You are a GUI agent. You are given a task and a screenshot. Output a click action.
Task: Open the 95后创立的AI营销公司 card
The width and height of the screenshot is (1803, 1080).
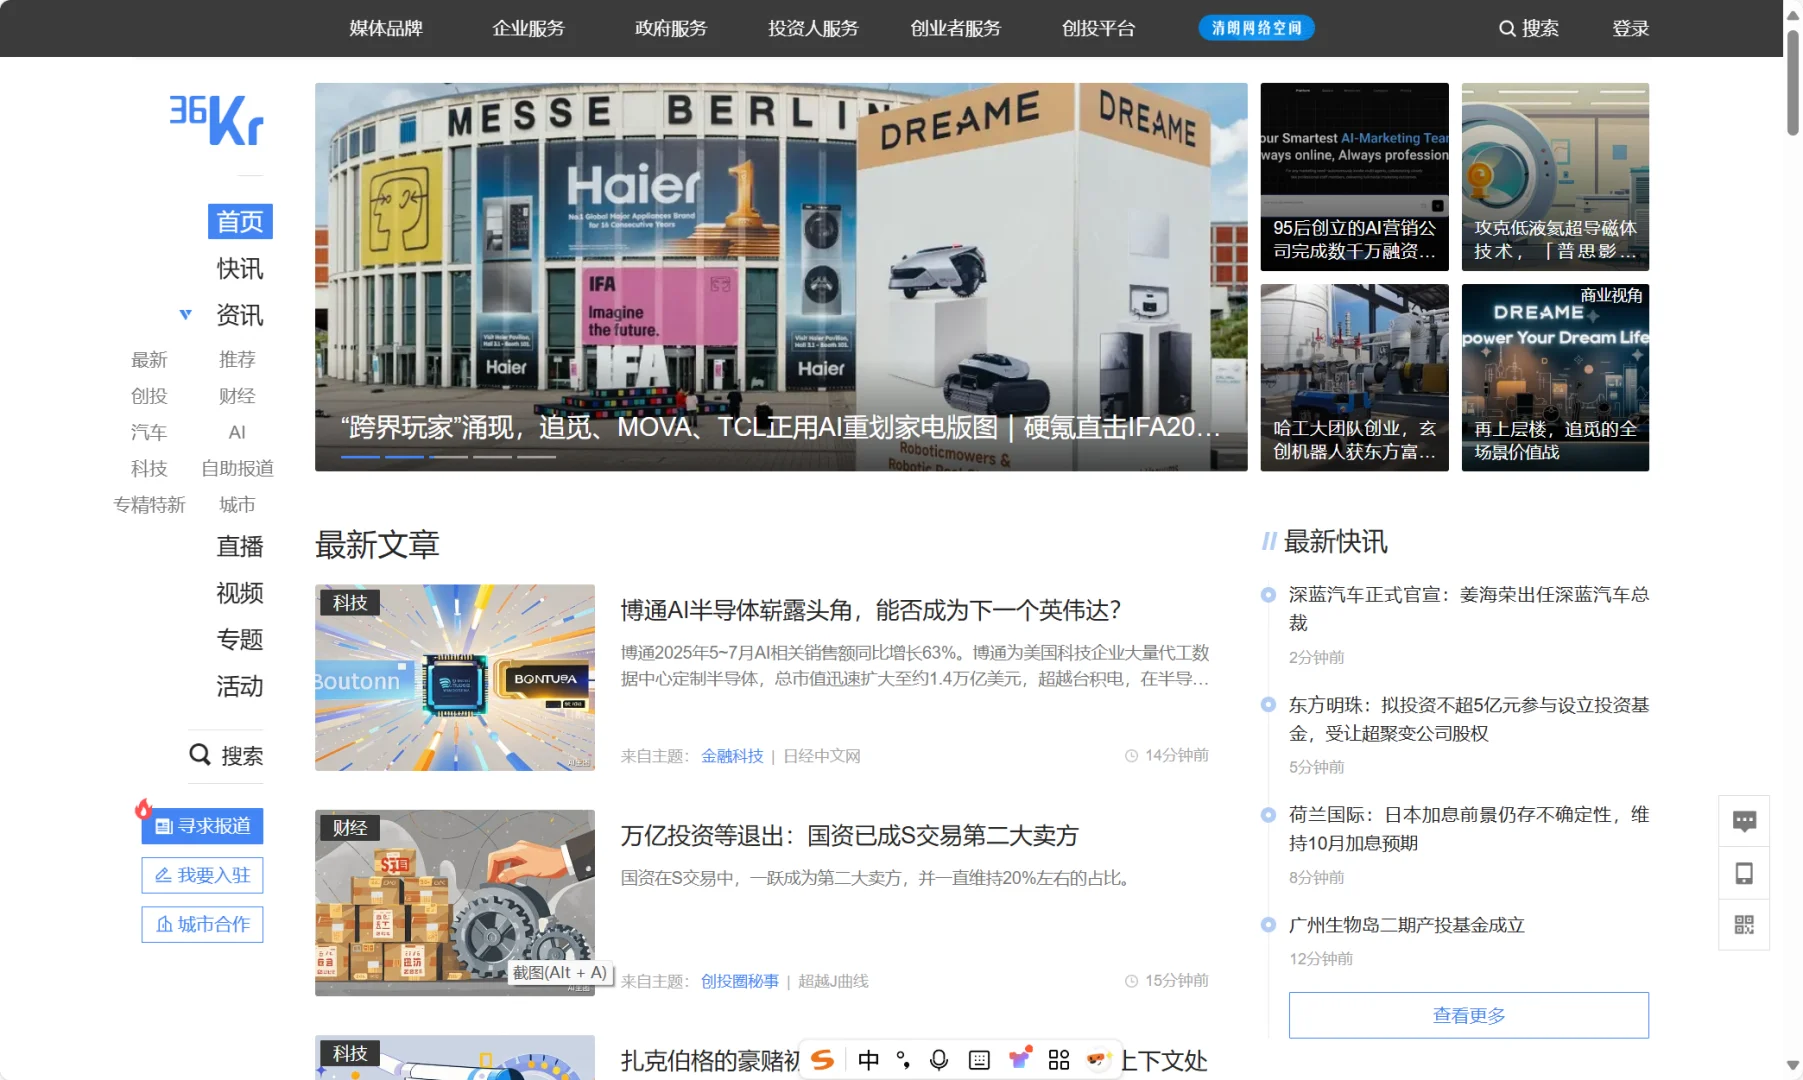tap(1354, 177)
